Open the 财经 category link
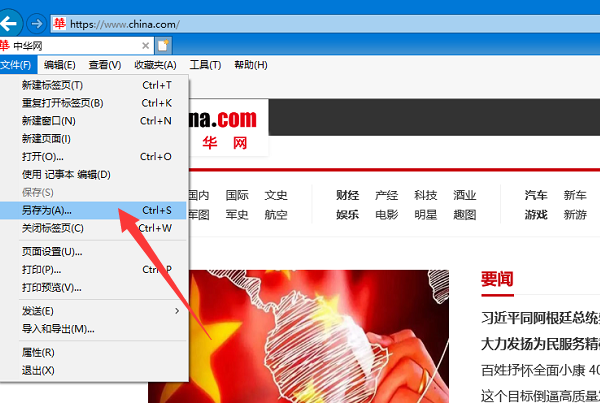The image size is (600, 403). coord(347,195)
